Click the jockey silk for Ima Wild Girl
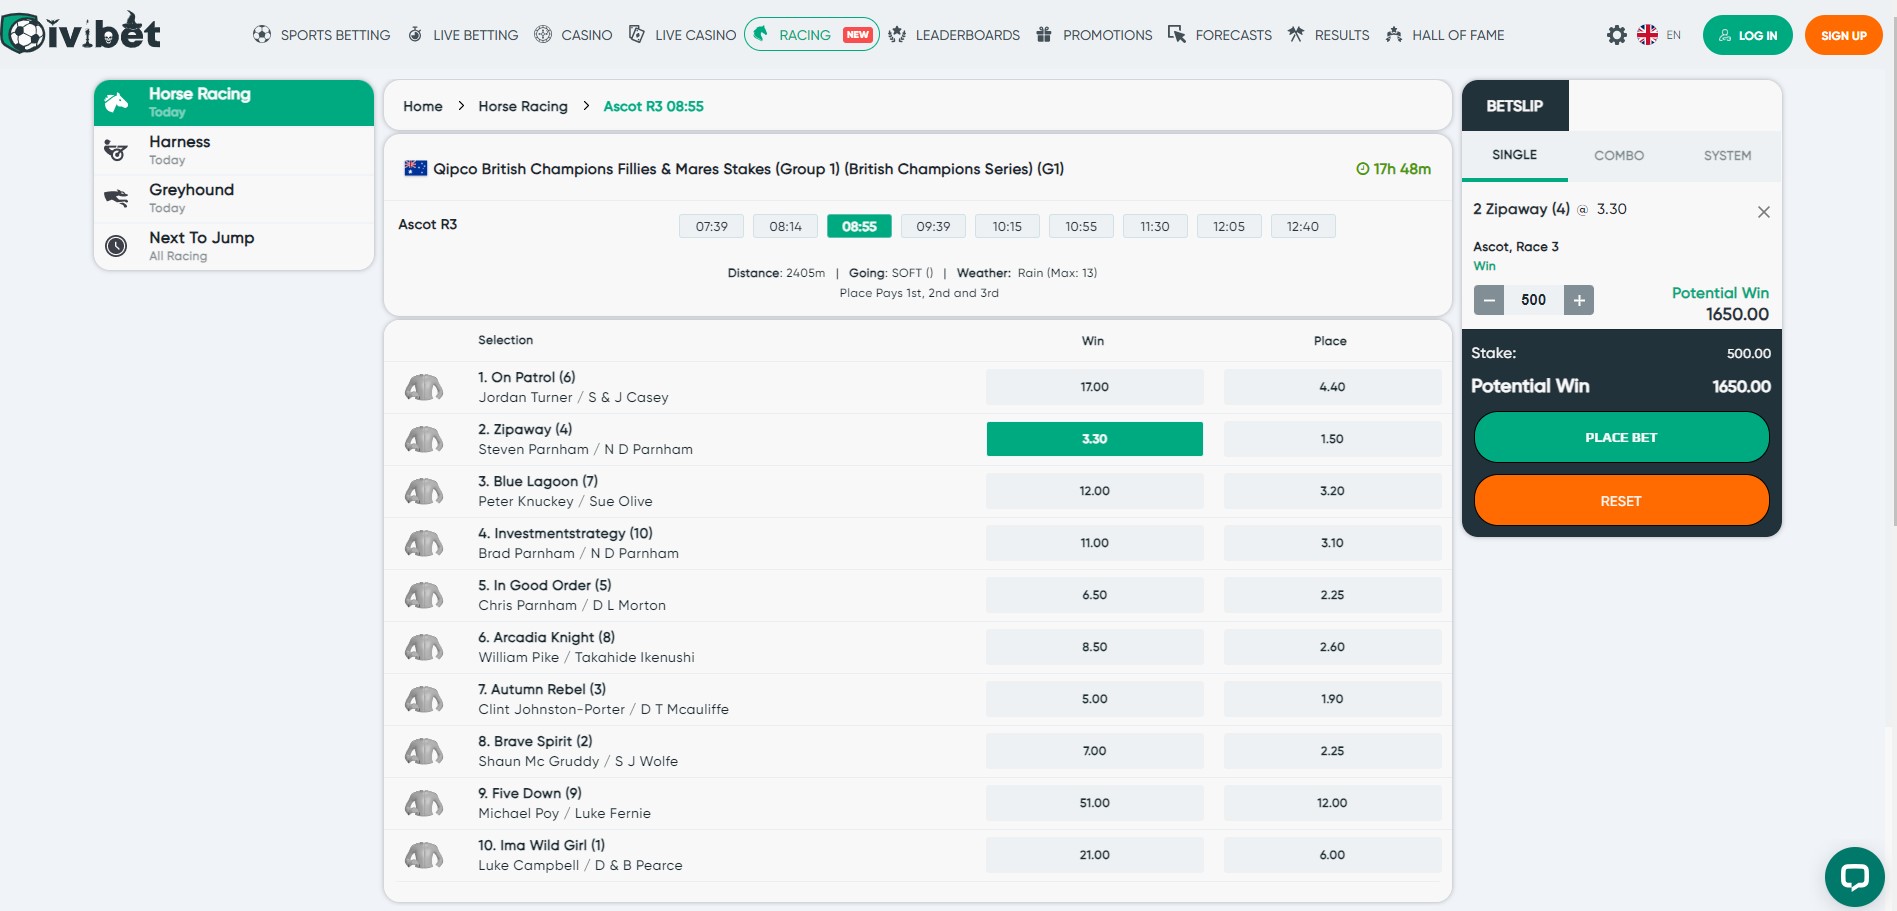The height and width of the screenshot is (911, 1897). pos(424,855)
